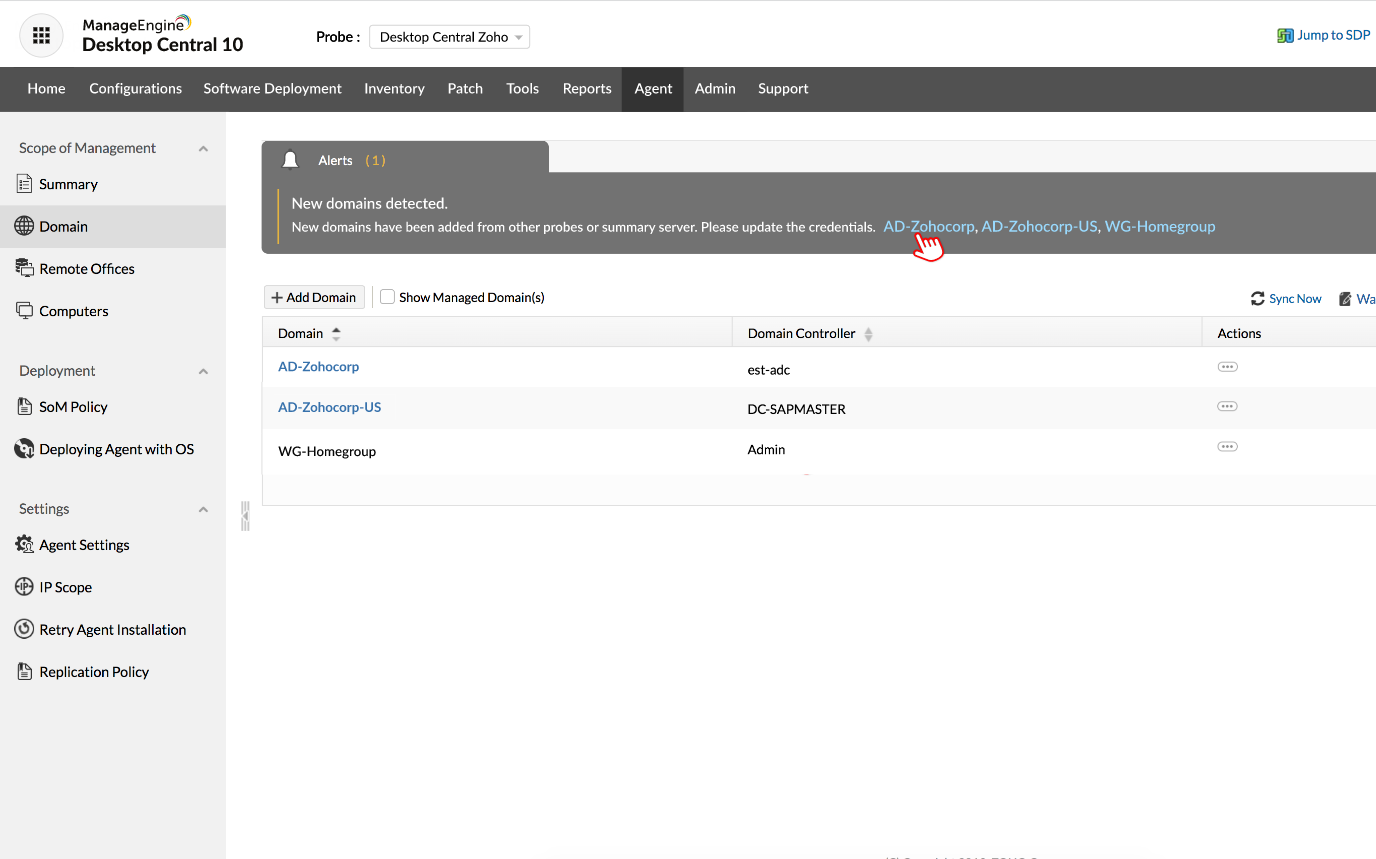
Task: Open AD-Zohocorp-US link in the alert banner
Action: pyautogui.click(x=1039, y=227)
